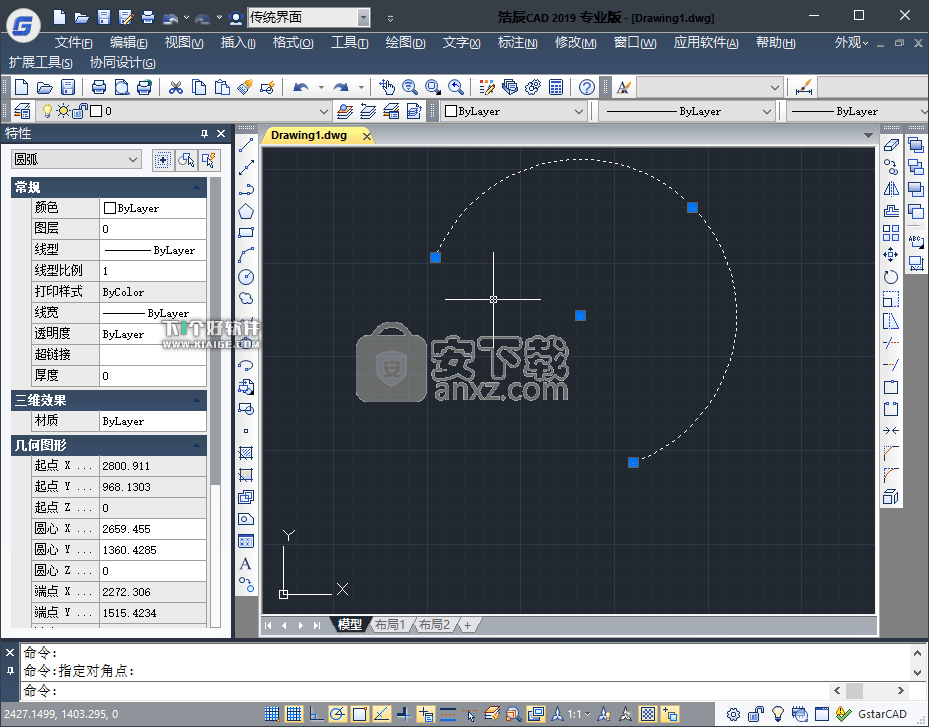Toggle Object Snap in status bar

point(360,714)
